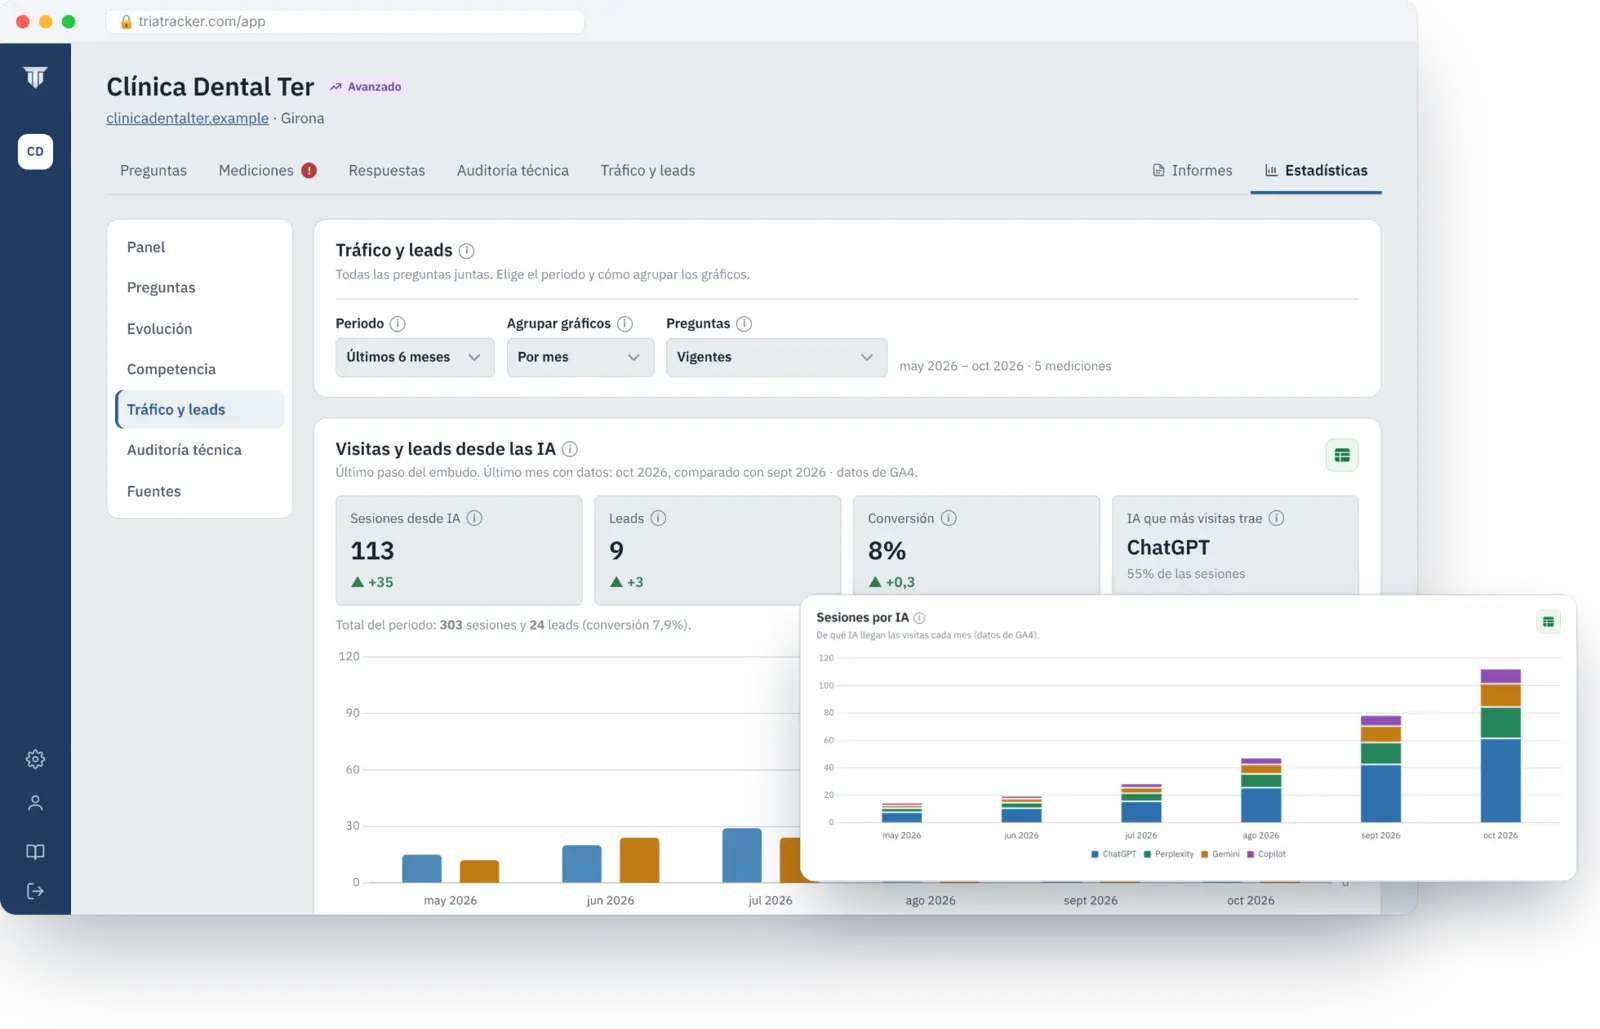Screen dimensions: 1600x1029
Task: Click info icon on IA que más visitas trae
Action: [1277, 518]
